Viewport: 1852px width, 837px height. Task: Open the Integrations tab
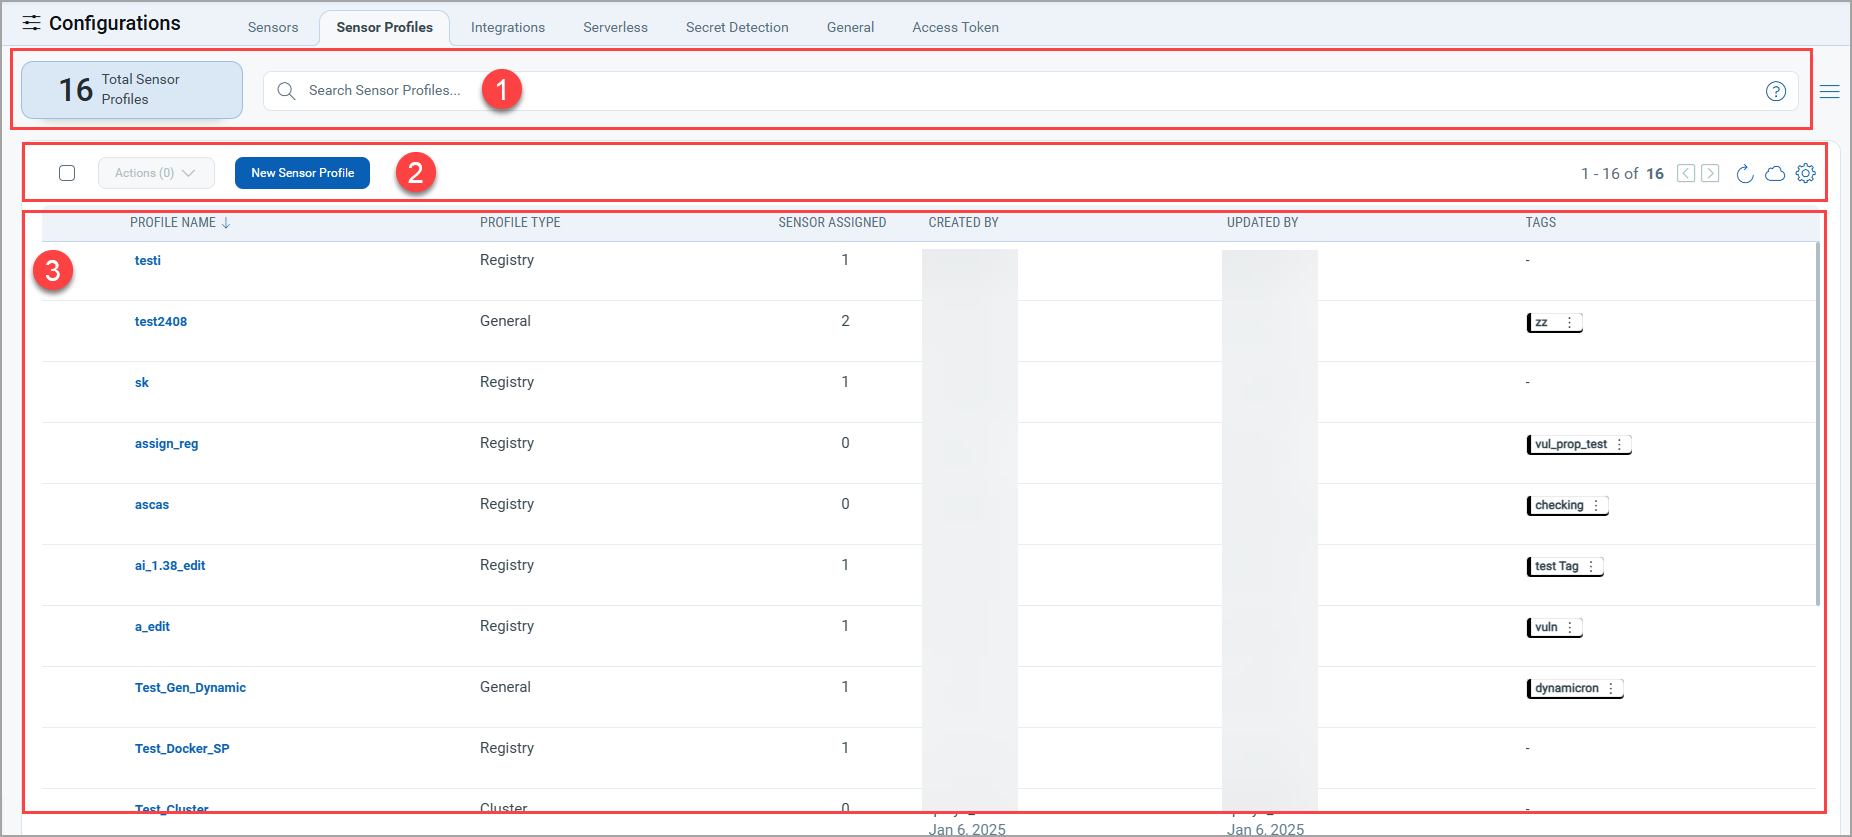click(x=508, y=27)
